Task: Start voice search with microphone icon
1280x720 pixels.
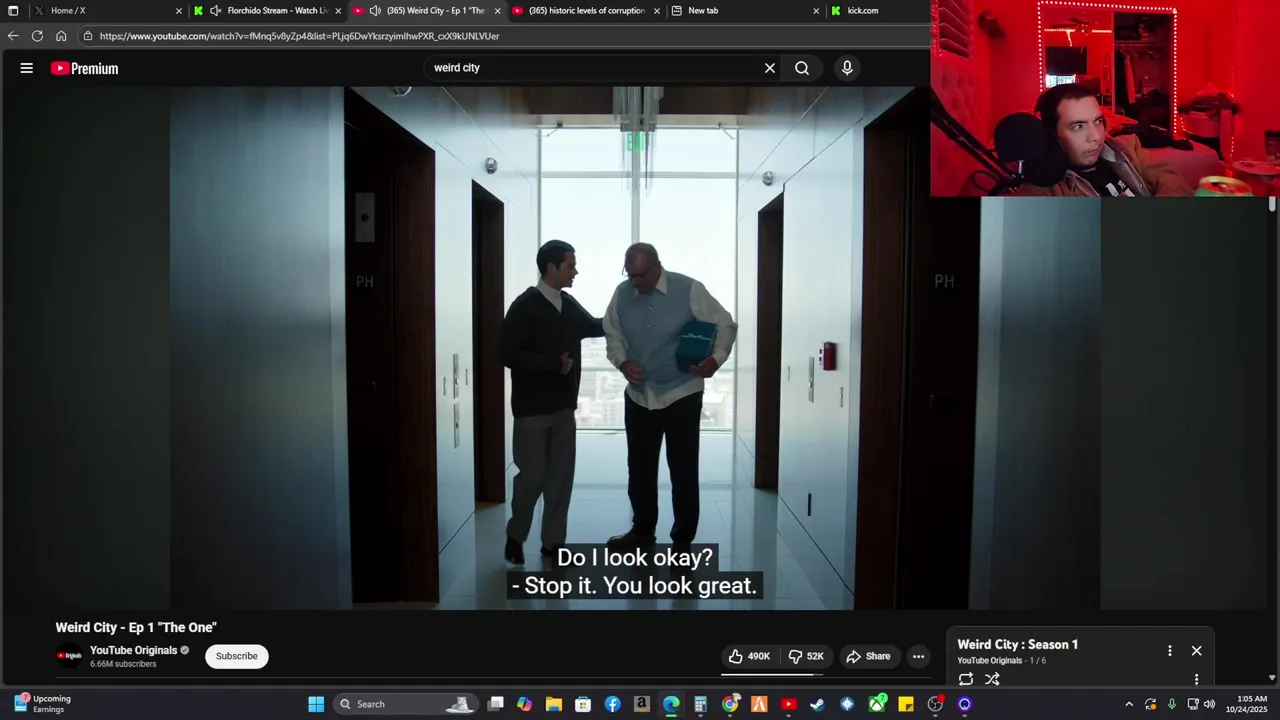Action: point(847,68)
